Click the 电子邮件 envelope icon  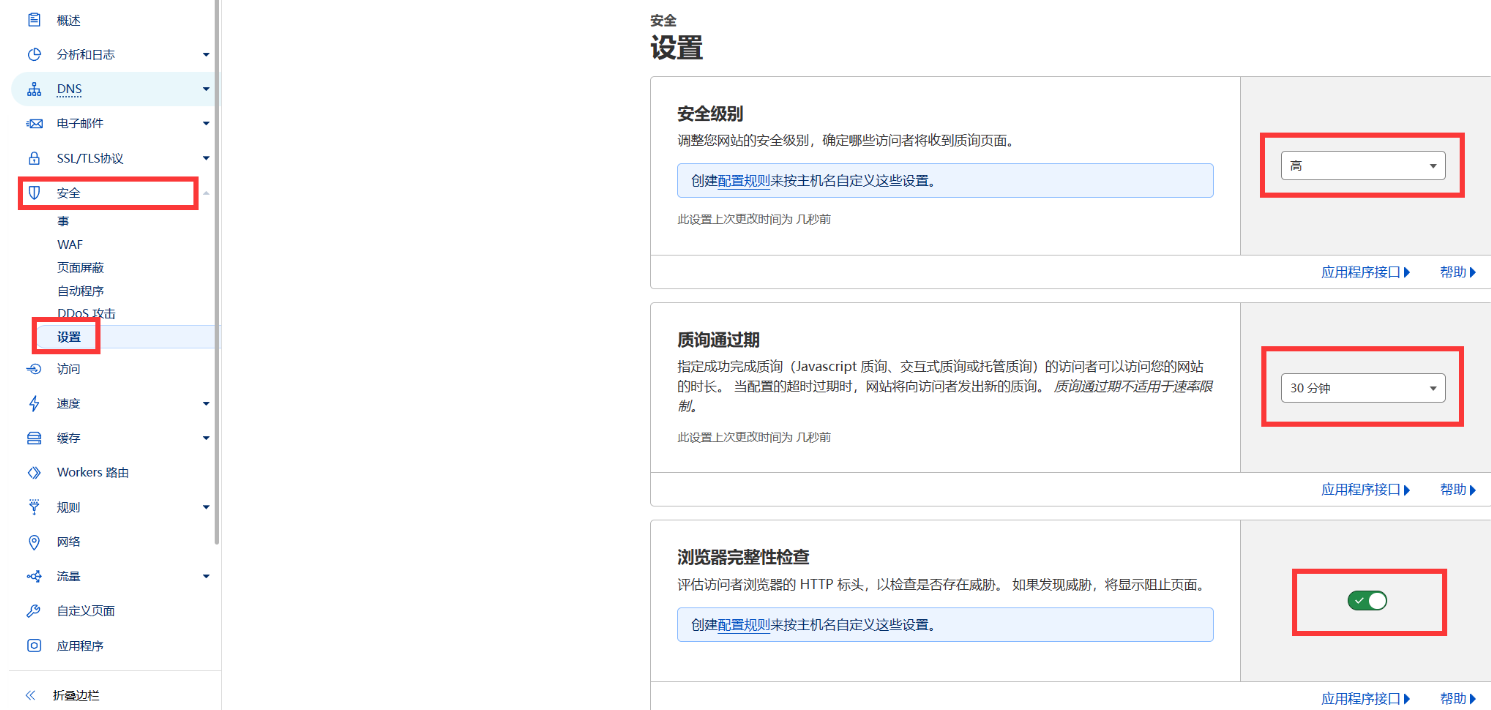tap(34, 124)
